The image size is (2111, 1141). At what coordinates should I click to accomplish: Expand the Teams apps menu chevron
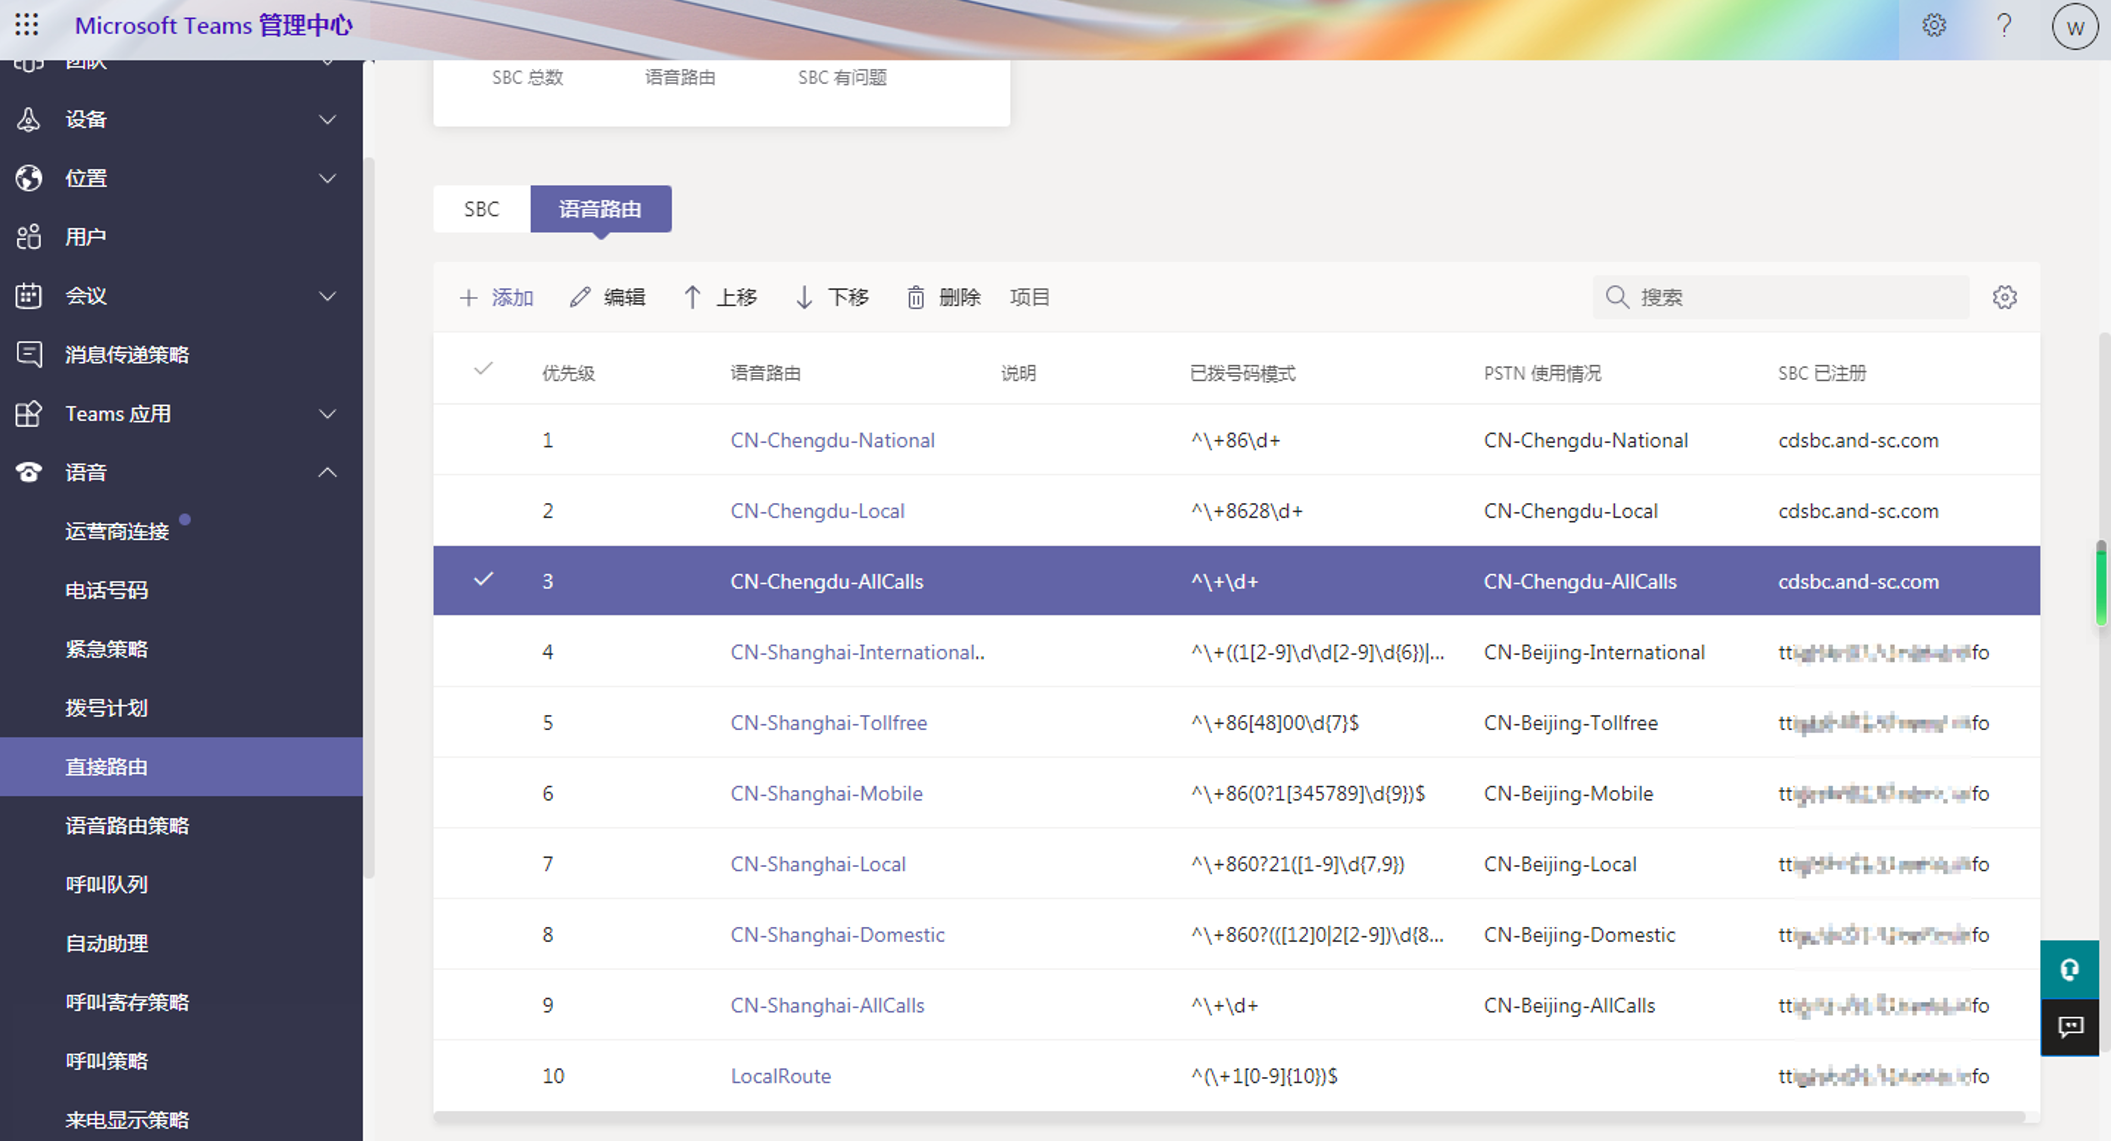click(327, 414)
